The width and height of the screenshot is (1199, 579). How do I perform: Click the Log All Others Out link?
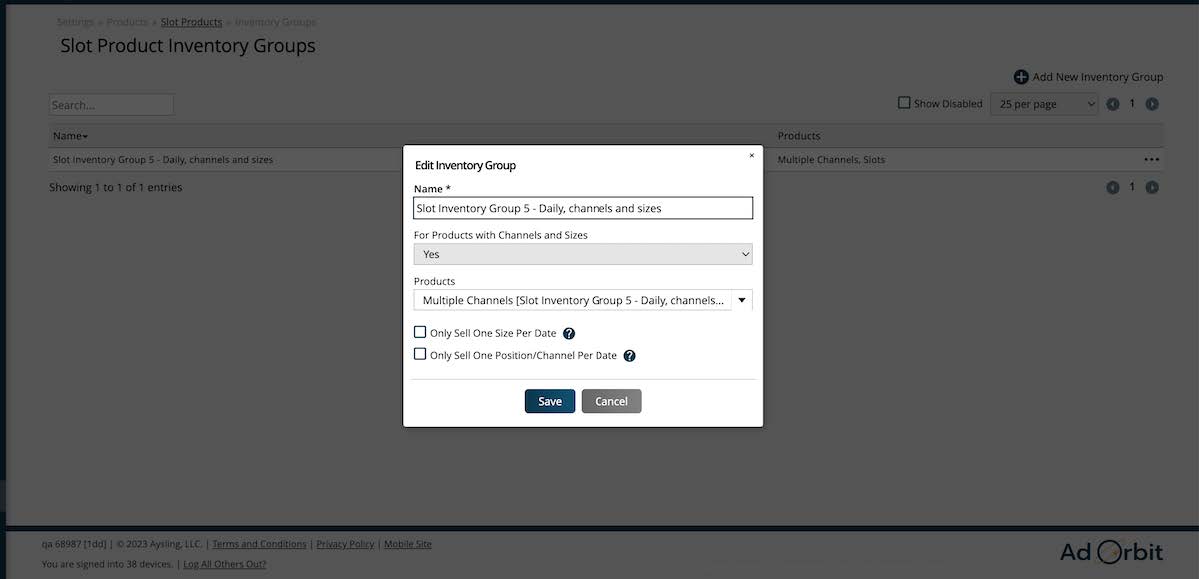[225, 564]
